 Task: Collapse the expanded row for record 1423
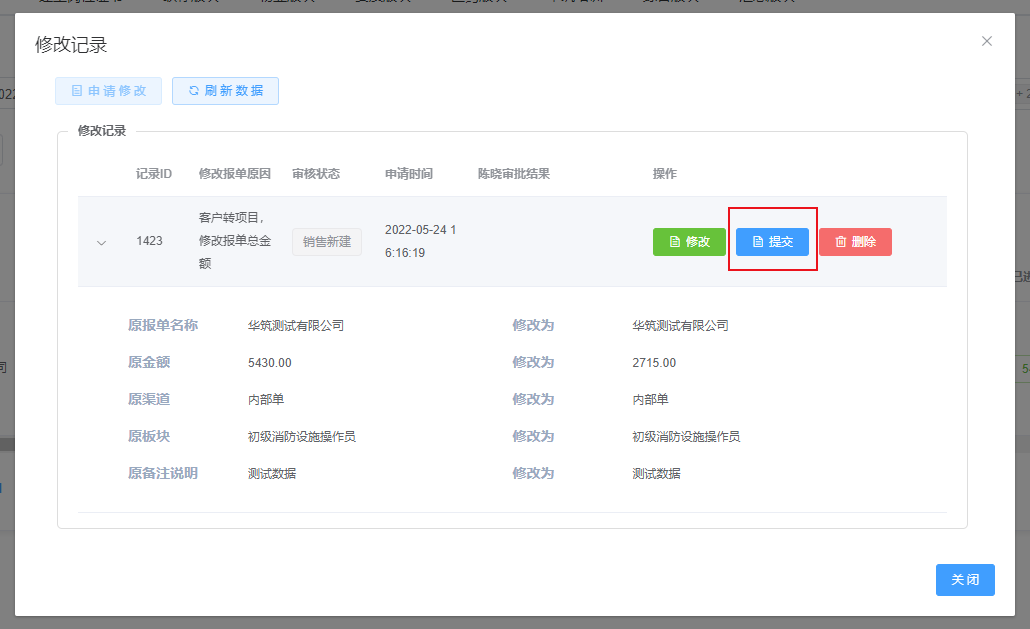pyautogui.click(x=101, y=242)
